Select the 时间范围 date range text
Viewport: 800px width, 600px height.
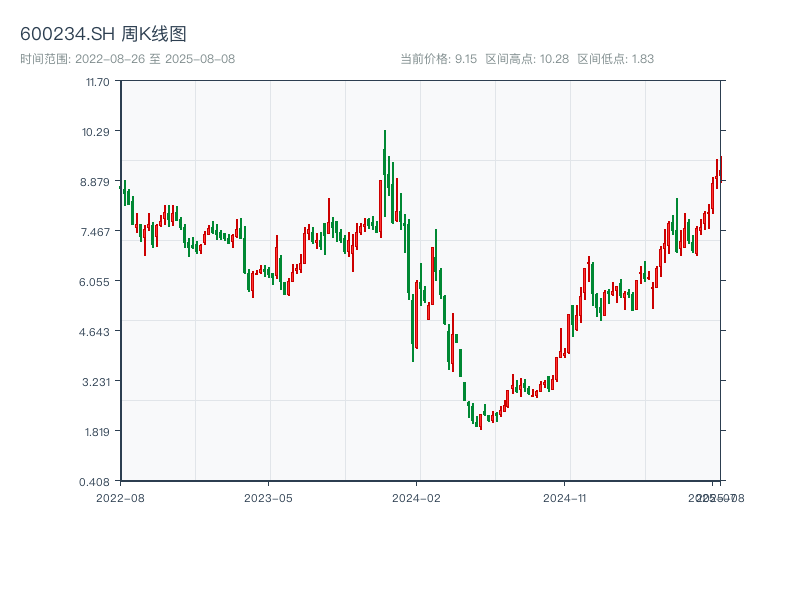(127, 59)
